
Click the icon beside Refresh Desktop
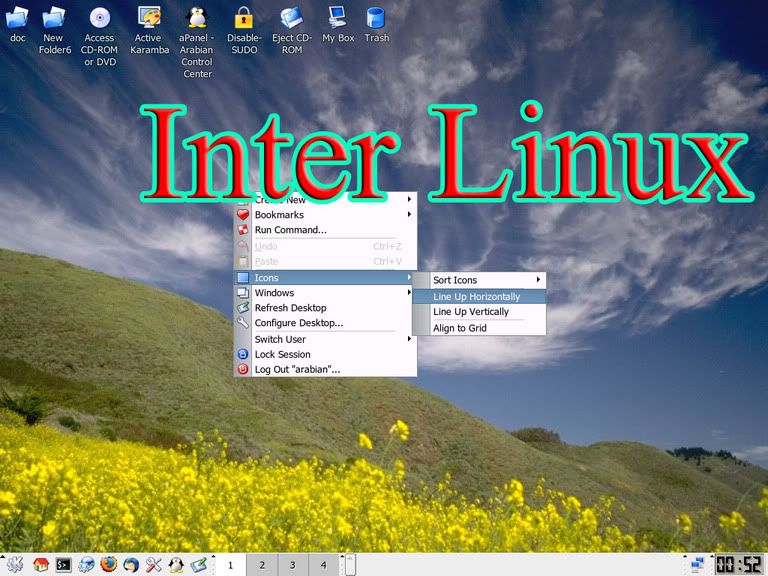[x=243, y=308]
